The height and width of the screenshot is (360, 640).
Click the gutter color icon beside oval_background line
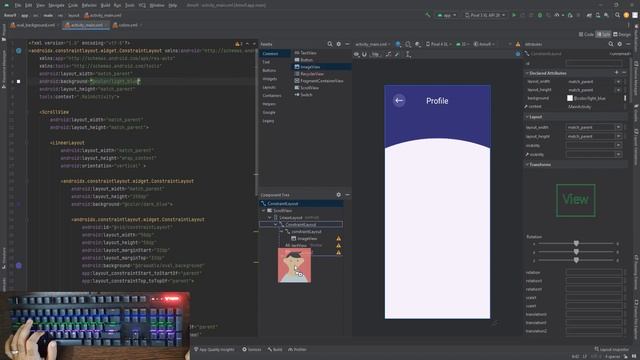[x=18, y=265]
